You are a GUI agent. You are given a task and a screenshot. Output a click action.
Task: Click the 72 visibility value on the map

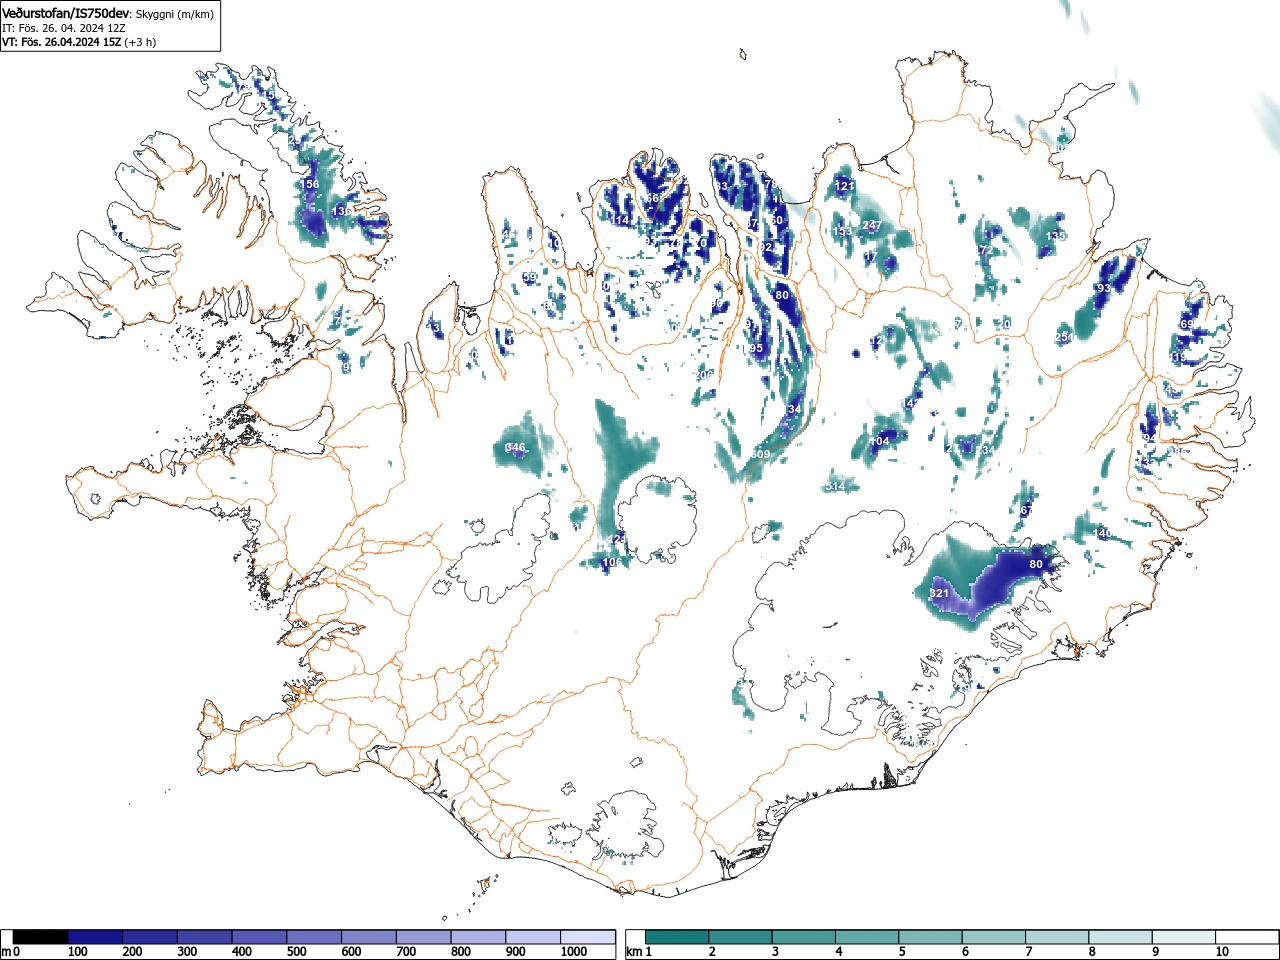[987, 250]
